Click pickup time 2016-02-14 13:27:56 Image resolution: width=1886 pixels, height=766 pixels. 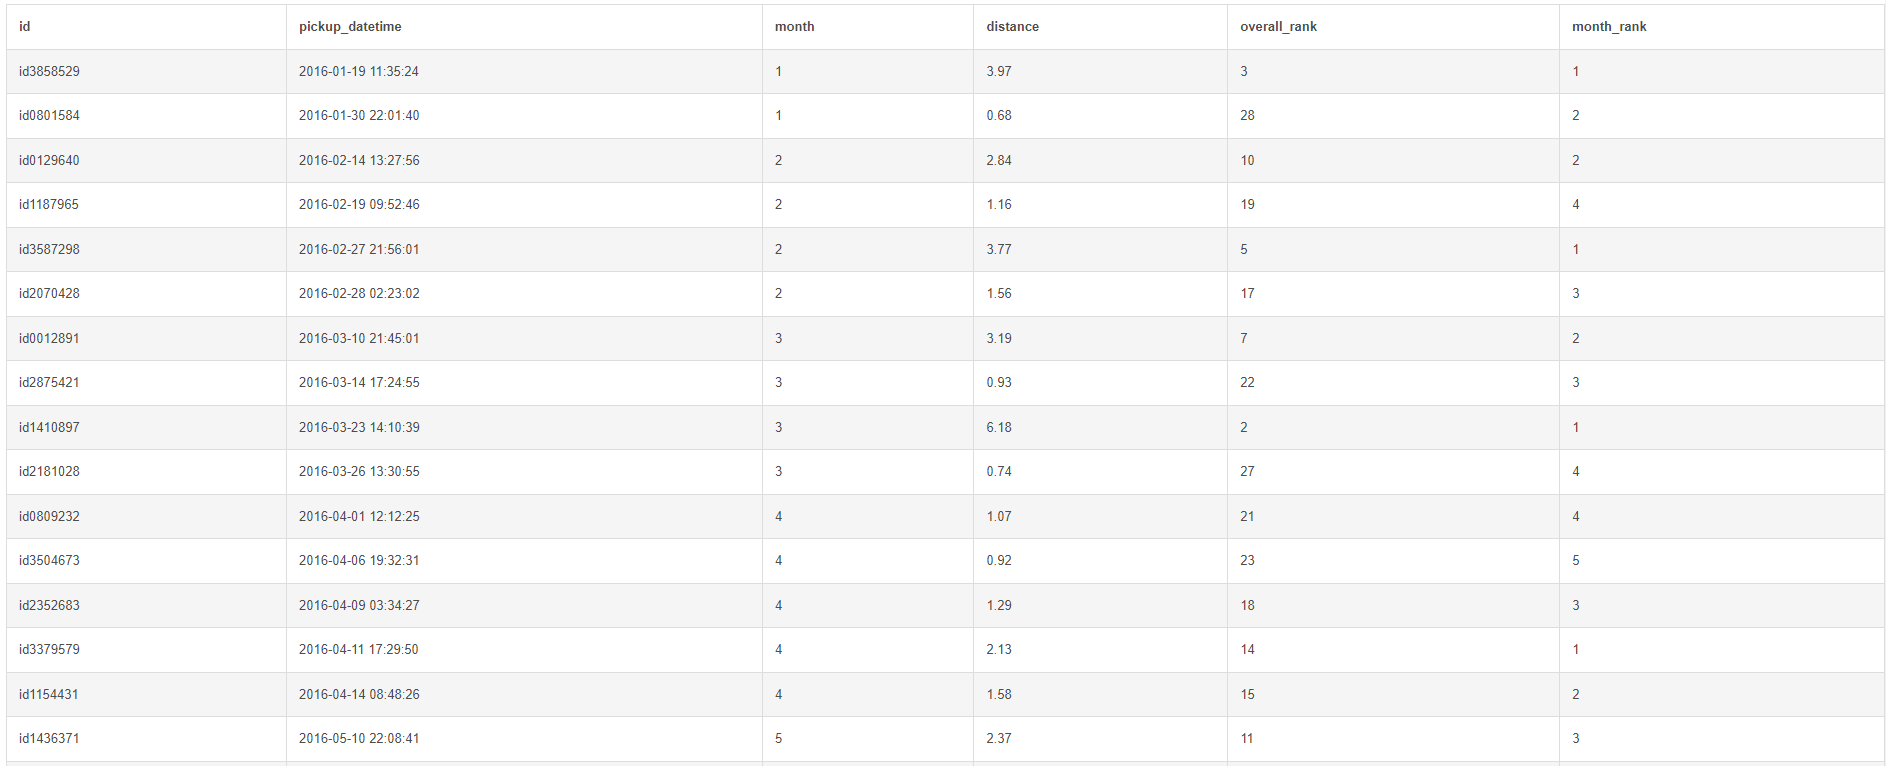pos(359,161)
